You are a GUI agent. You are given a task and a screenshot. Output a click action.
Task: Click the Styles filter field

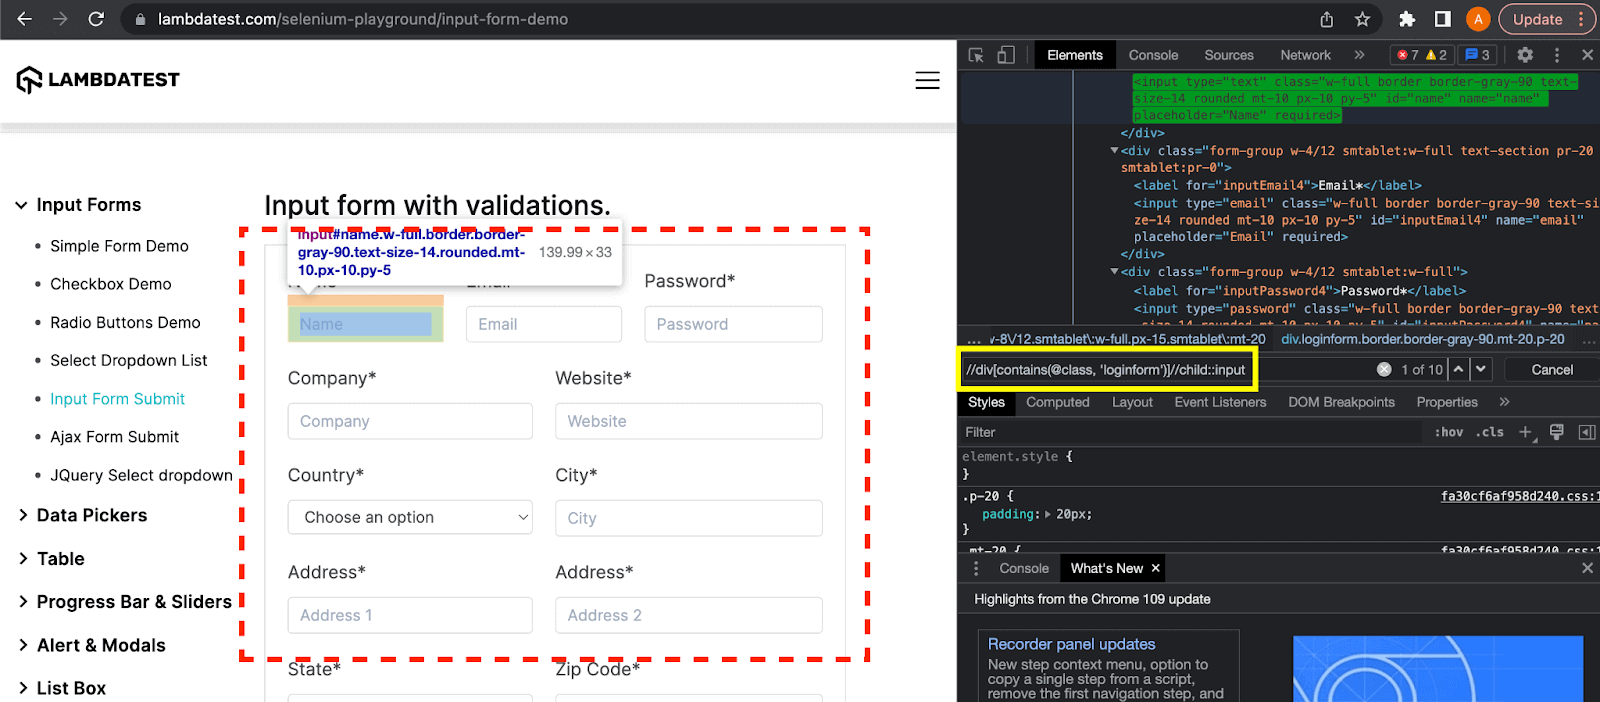[x=1190, y=432]
